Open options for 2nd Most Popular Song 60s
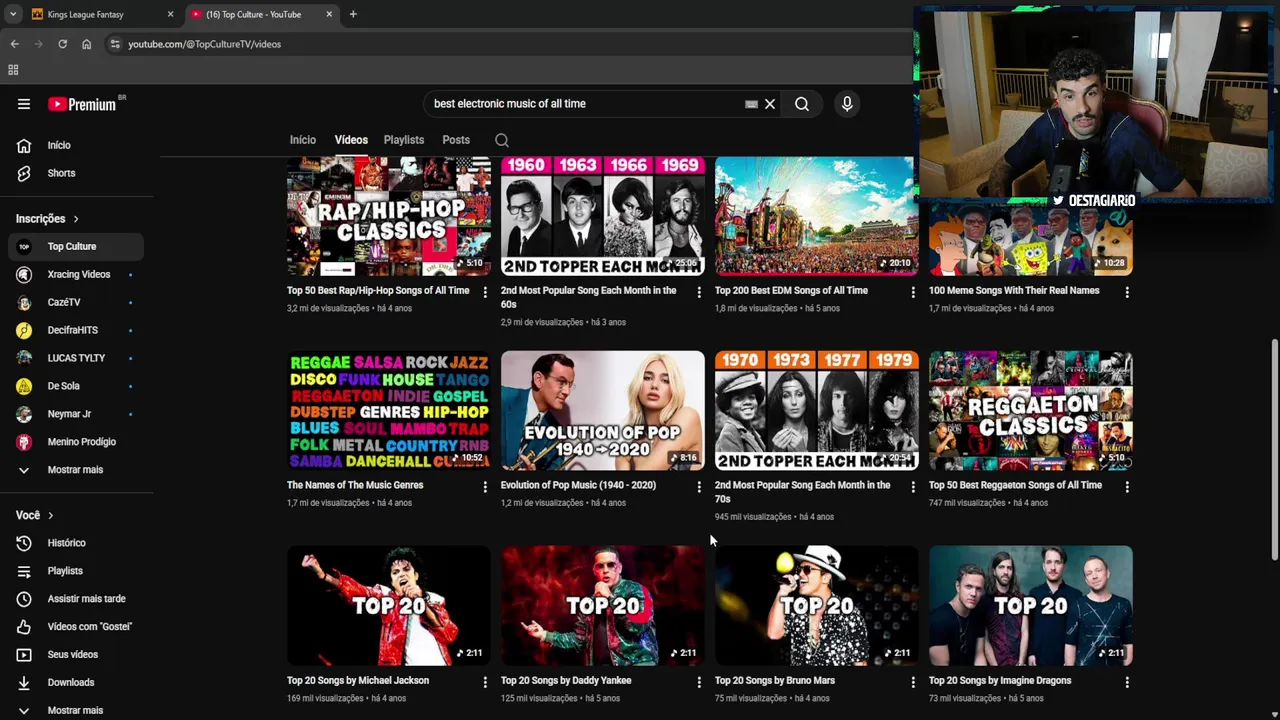 pyautogui.click(x=699, y=292)
